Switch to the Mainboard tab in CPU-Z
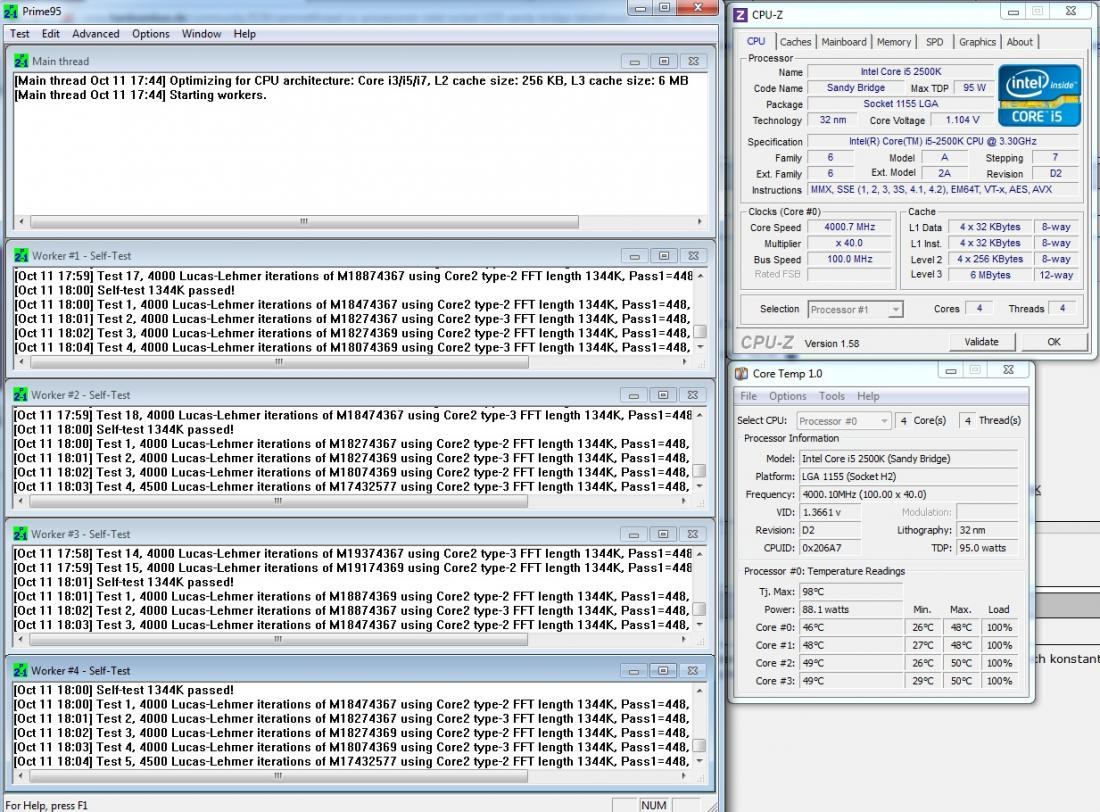 (x=843, y=42)
